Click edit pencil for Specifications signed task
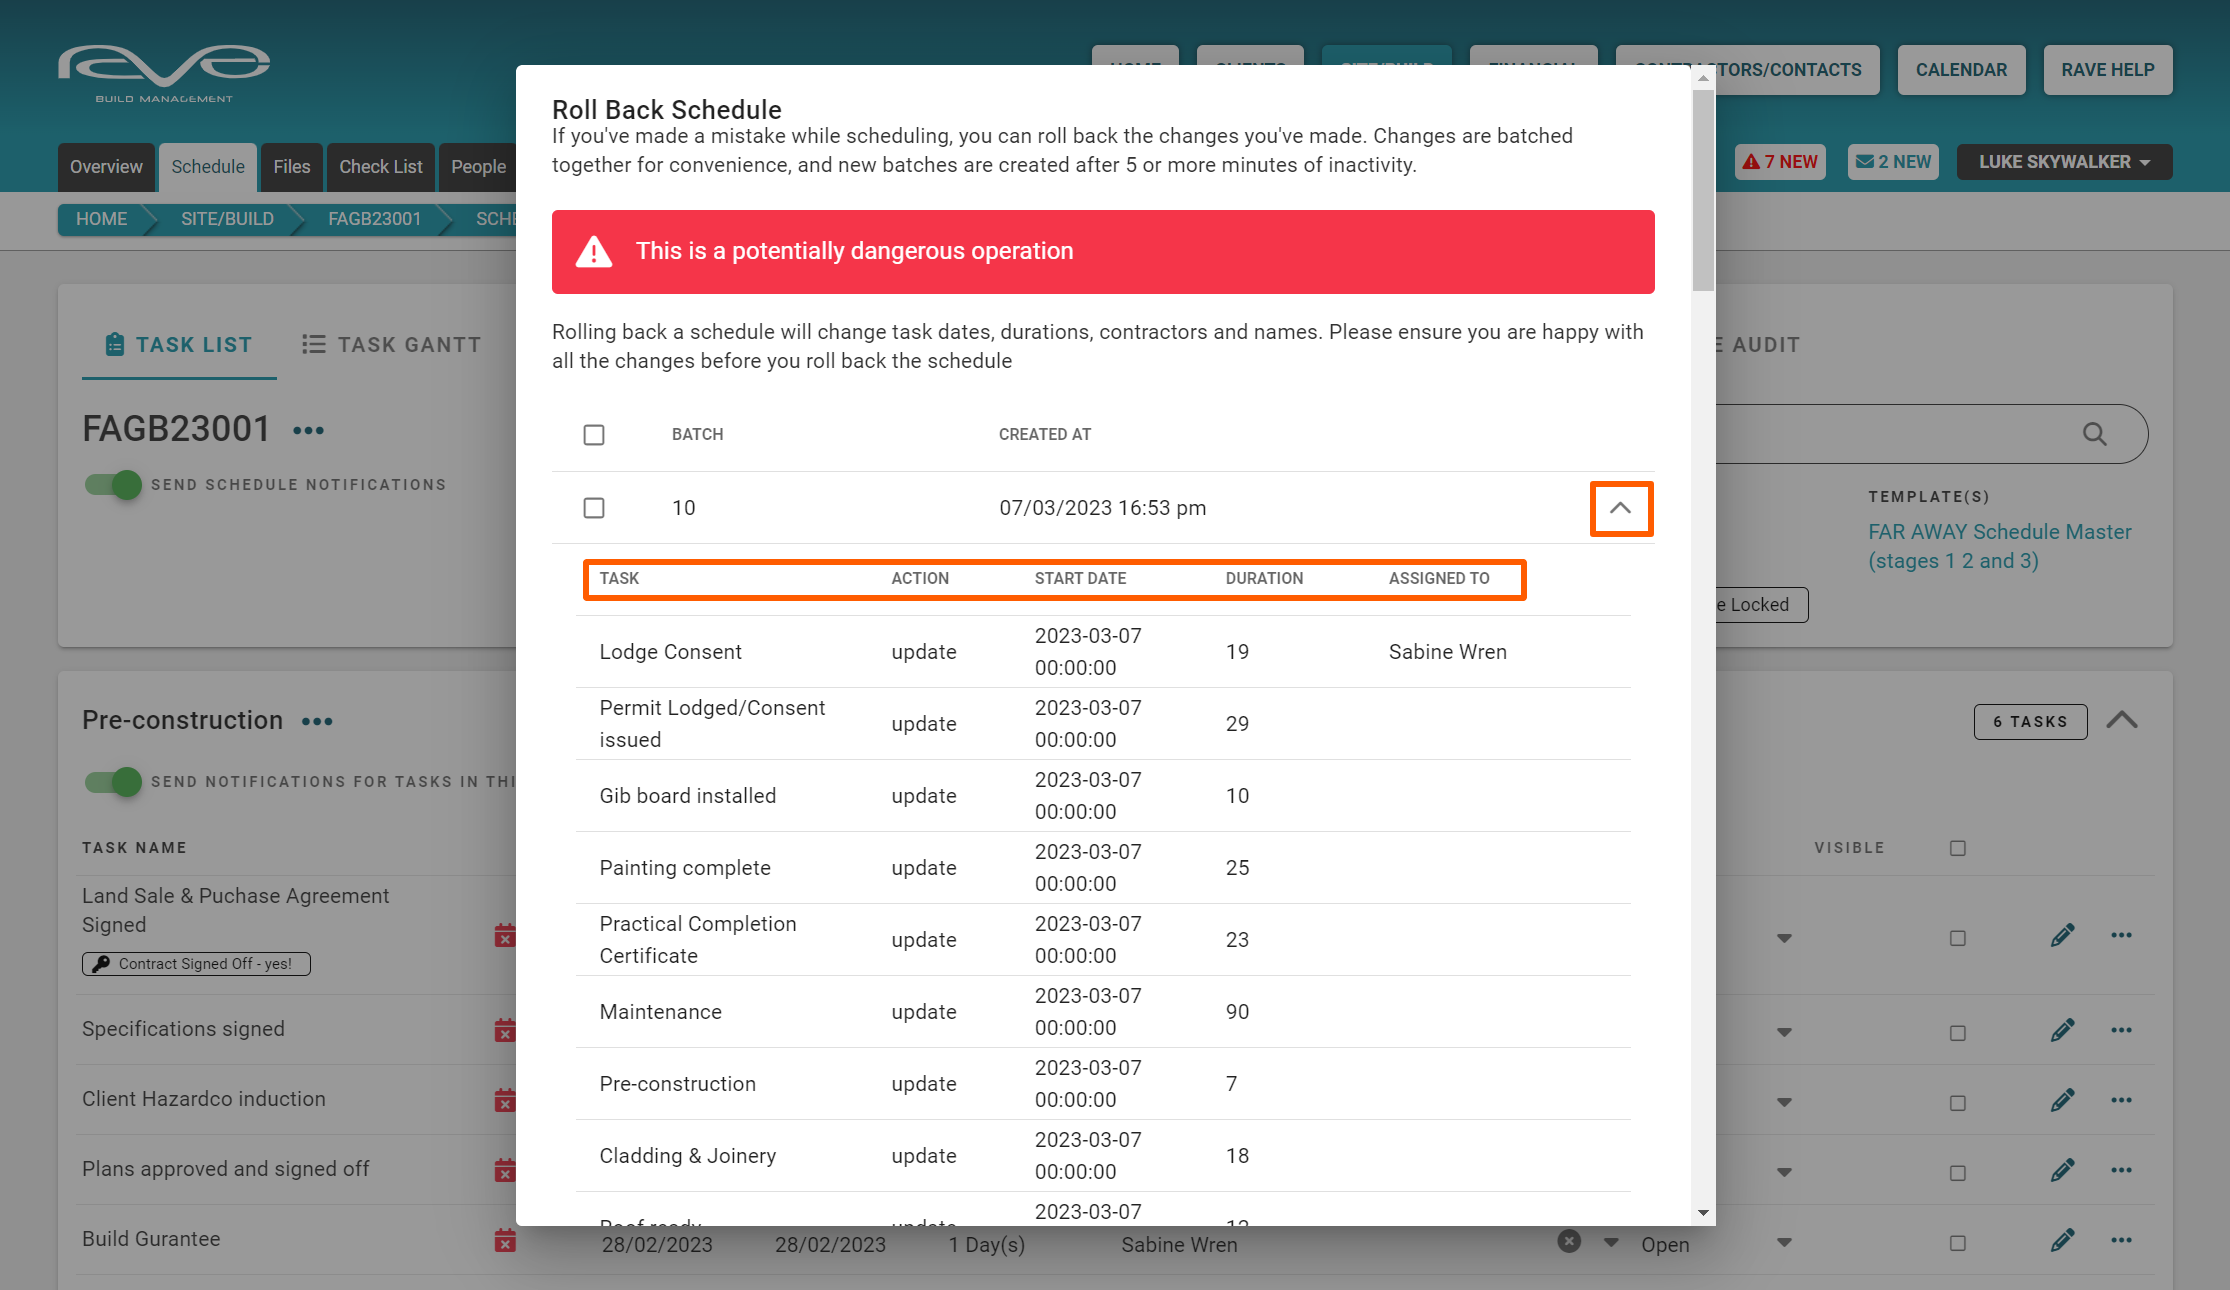Image resolution: width=2230 pixels, height=1290 pixels. (2062, 1030)
